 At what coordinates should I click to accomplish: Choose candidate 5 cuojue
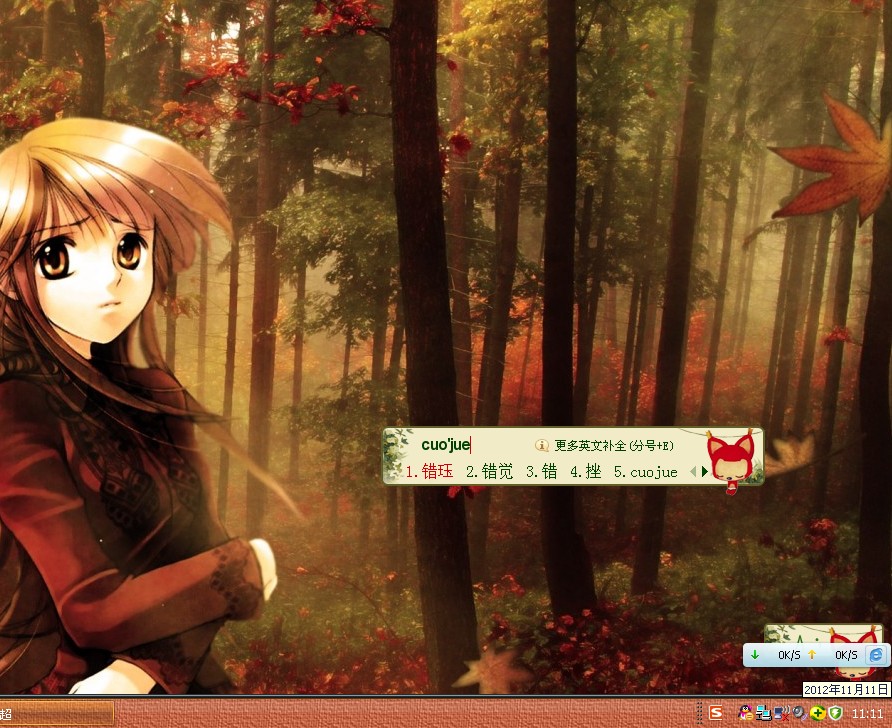[x=646, y=472]
